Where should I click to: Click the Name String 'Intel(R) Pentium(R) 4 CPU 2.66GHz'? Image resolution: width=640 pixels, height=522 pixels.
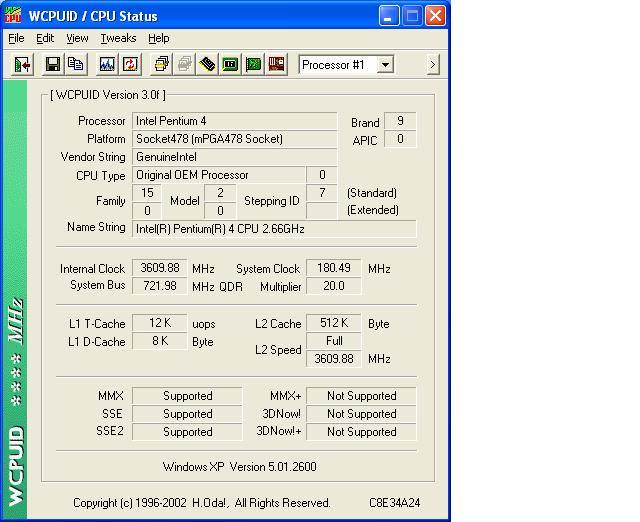pyautogui.click(x=274, y=229)
